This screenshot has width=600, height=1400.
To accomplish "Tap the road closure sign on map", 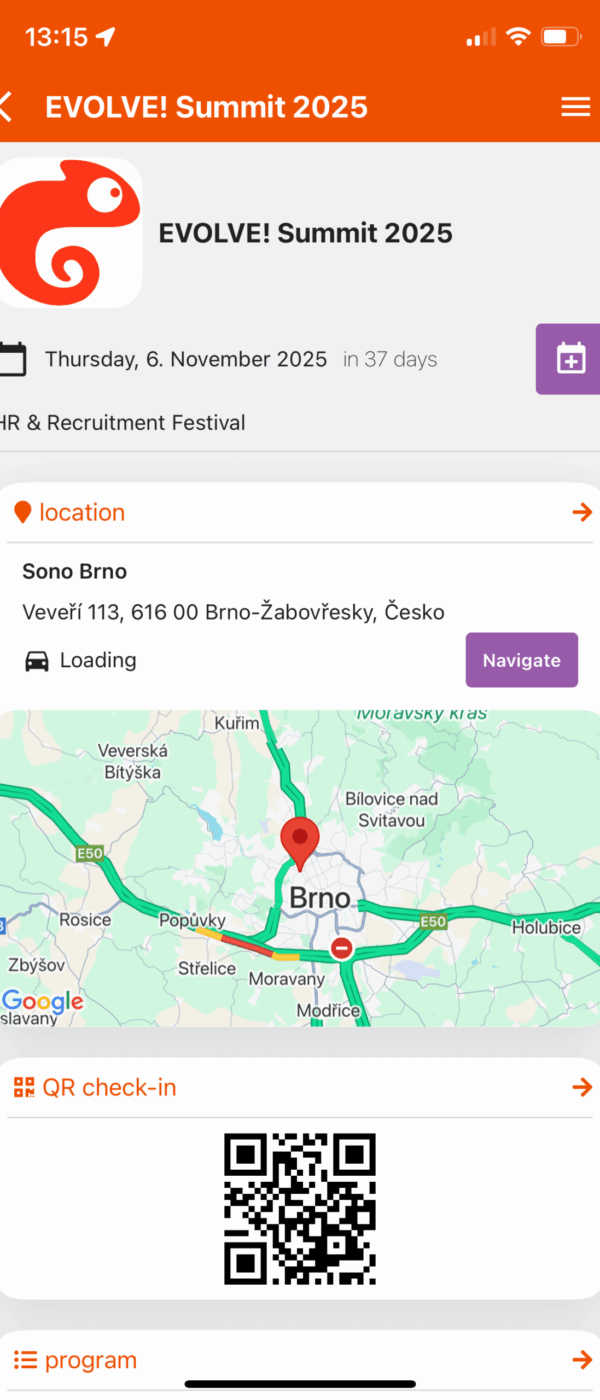I will (x=342, y=946).
